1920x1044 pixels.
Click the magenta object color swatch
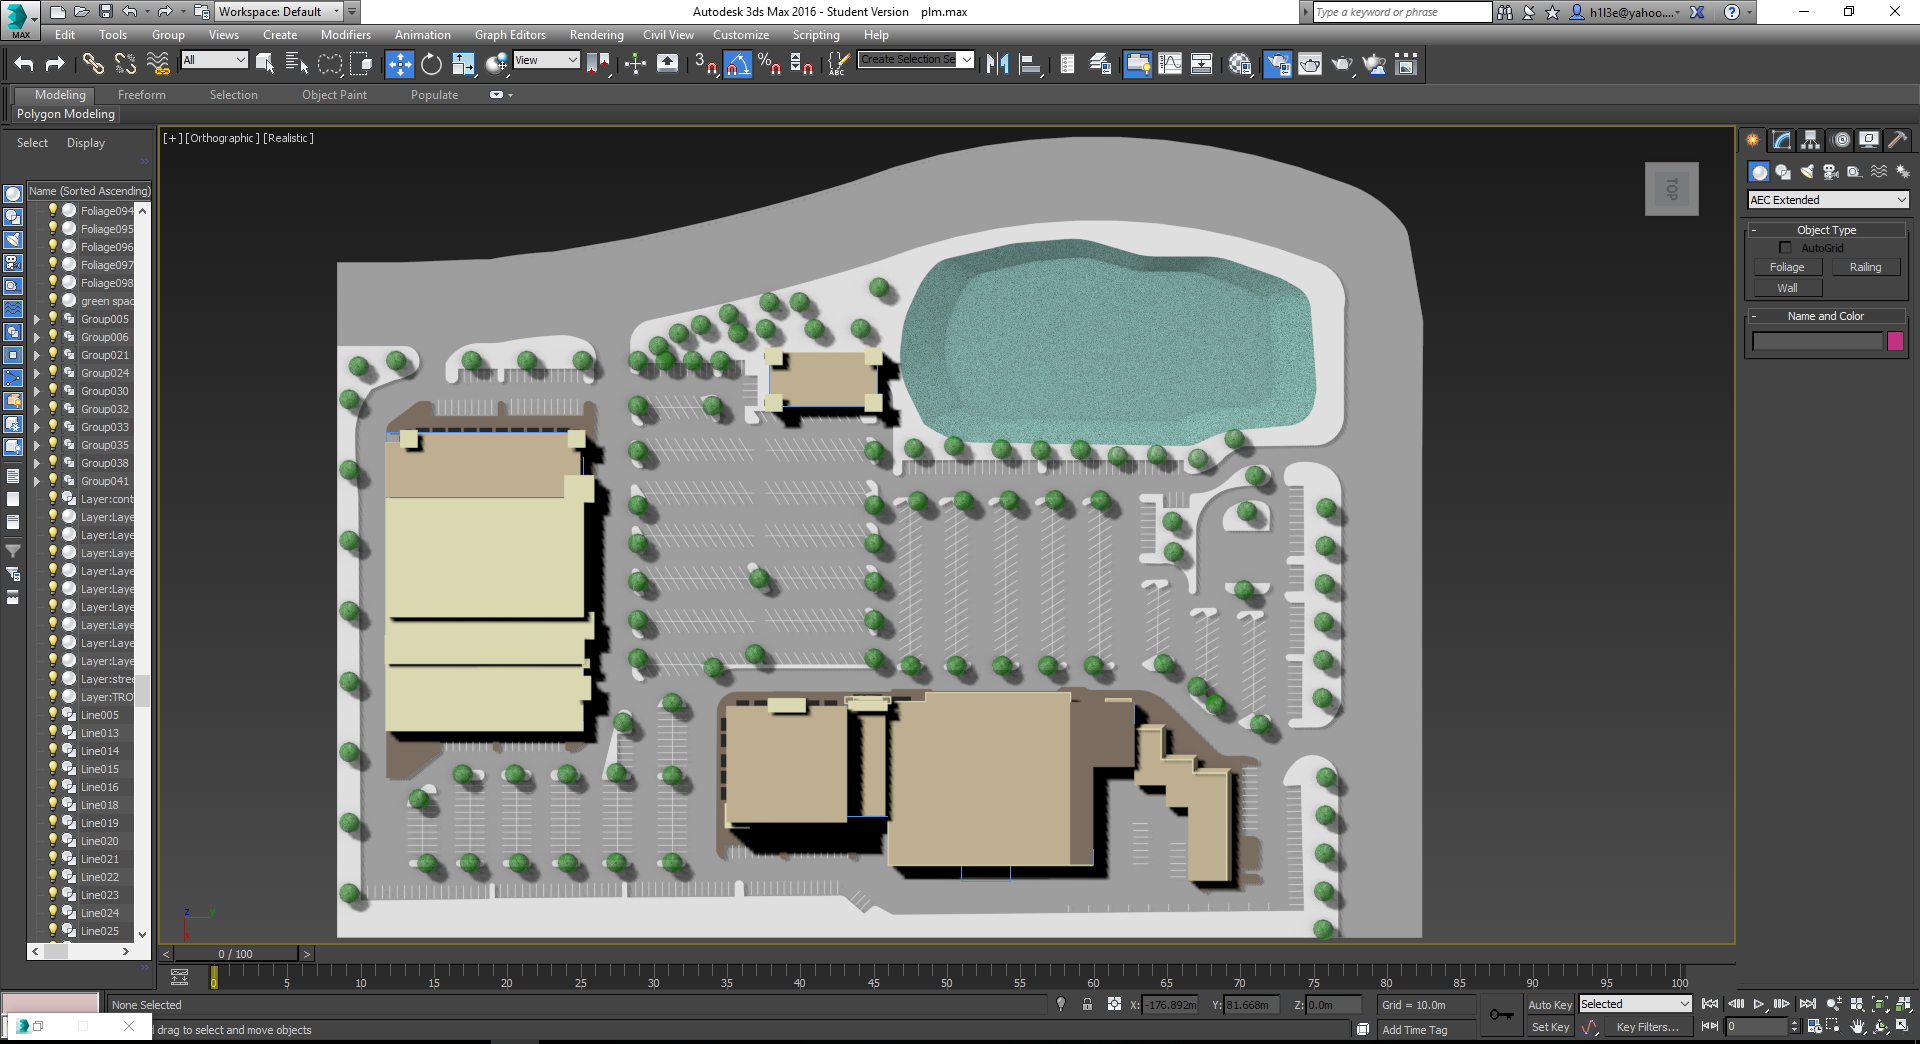pos(1895,341)
